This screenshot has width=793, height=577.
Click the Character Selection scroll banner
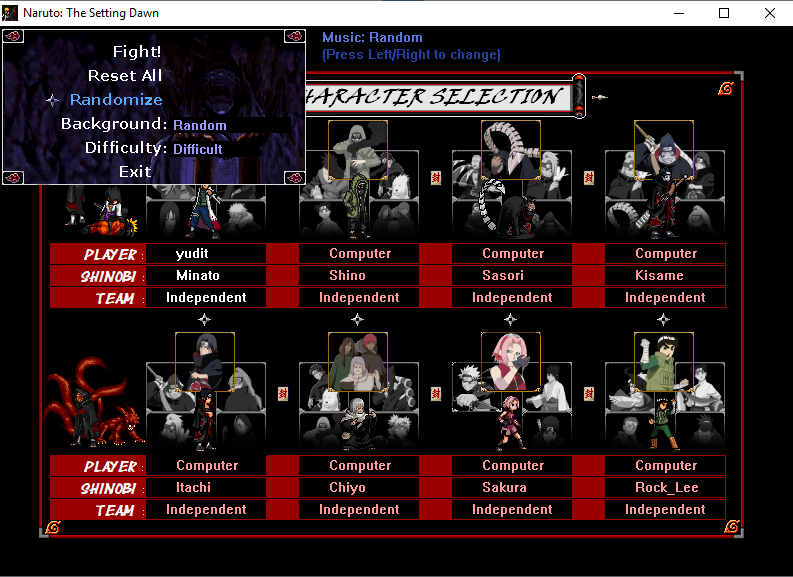tap(445, 96)
